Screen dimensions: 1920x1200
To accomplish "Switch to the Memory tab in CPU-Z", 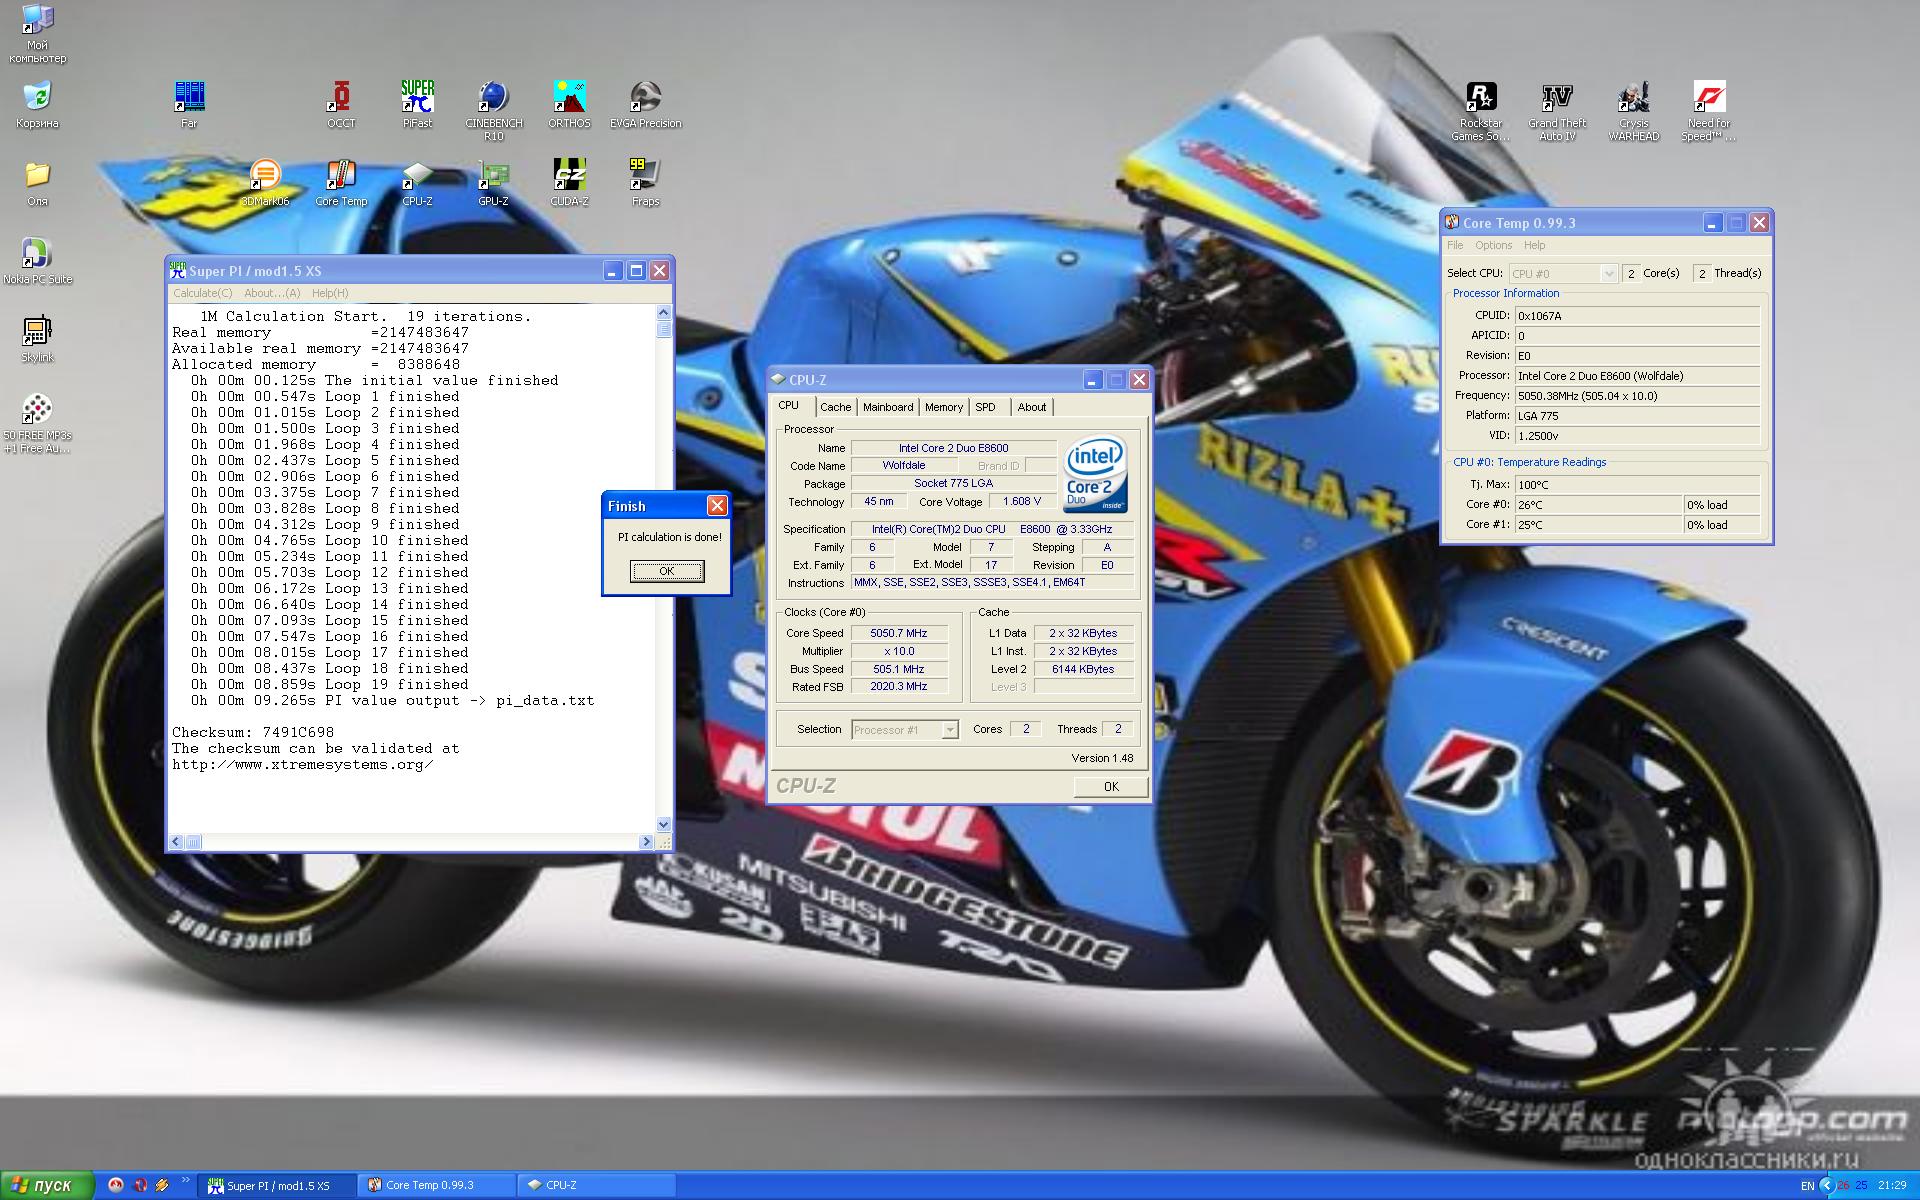I will (943, 407).
